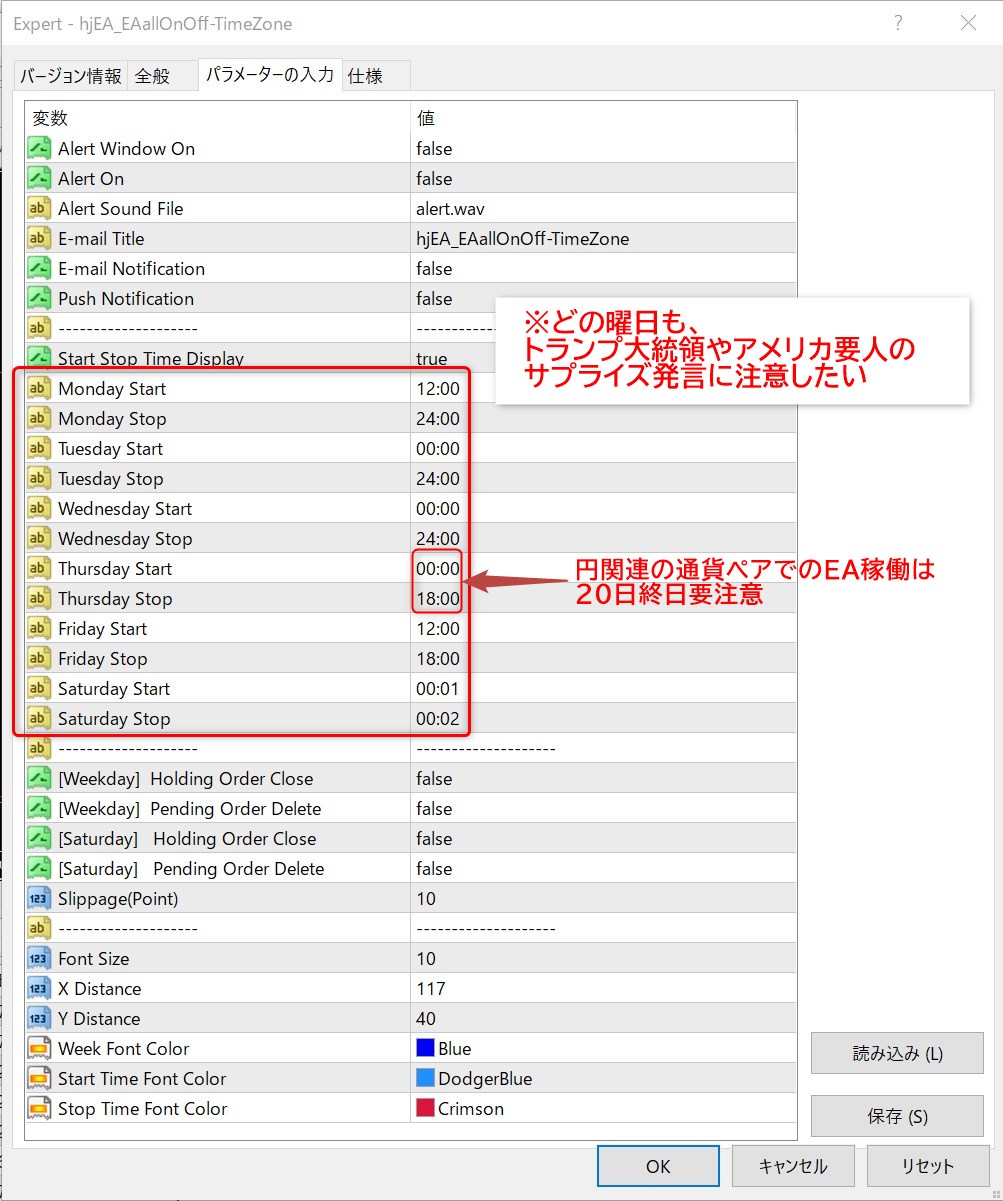Image resolution: width=1003 pixels, height=1201 pixels.
Task: Open [Weekday] Holding Order Close value dropdown
Action: (600, 779)
